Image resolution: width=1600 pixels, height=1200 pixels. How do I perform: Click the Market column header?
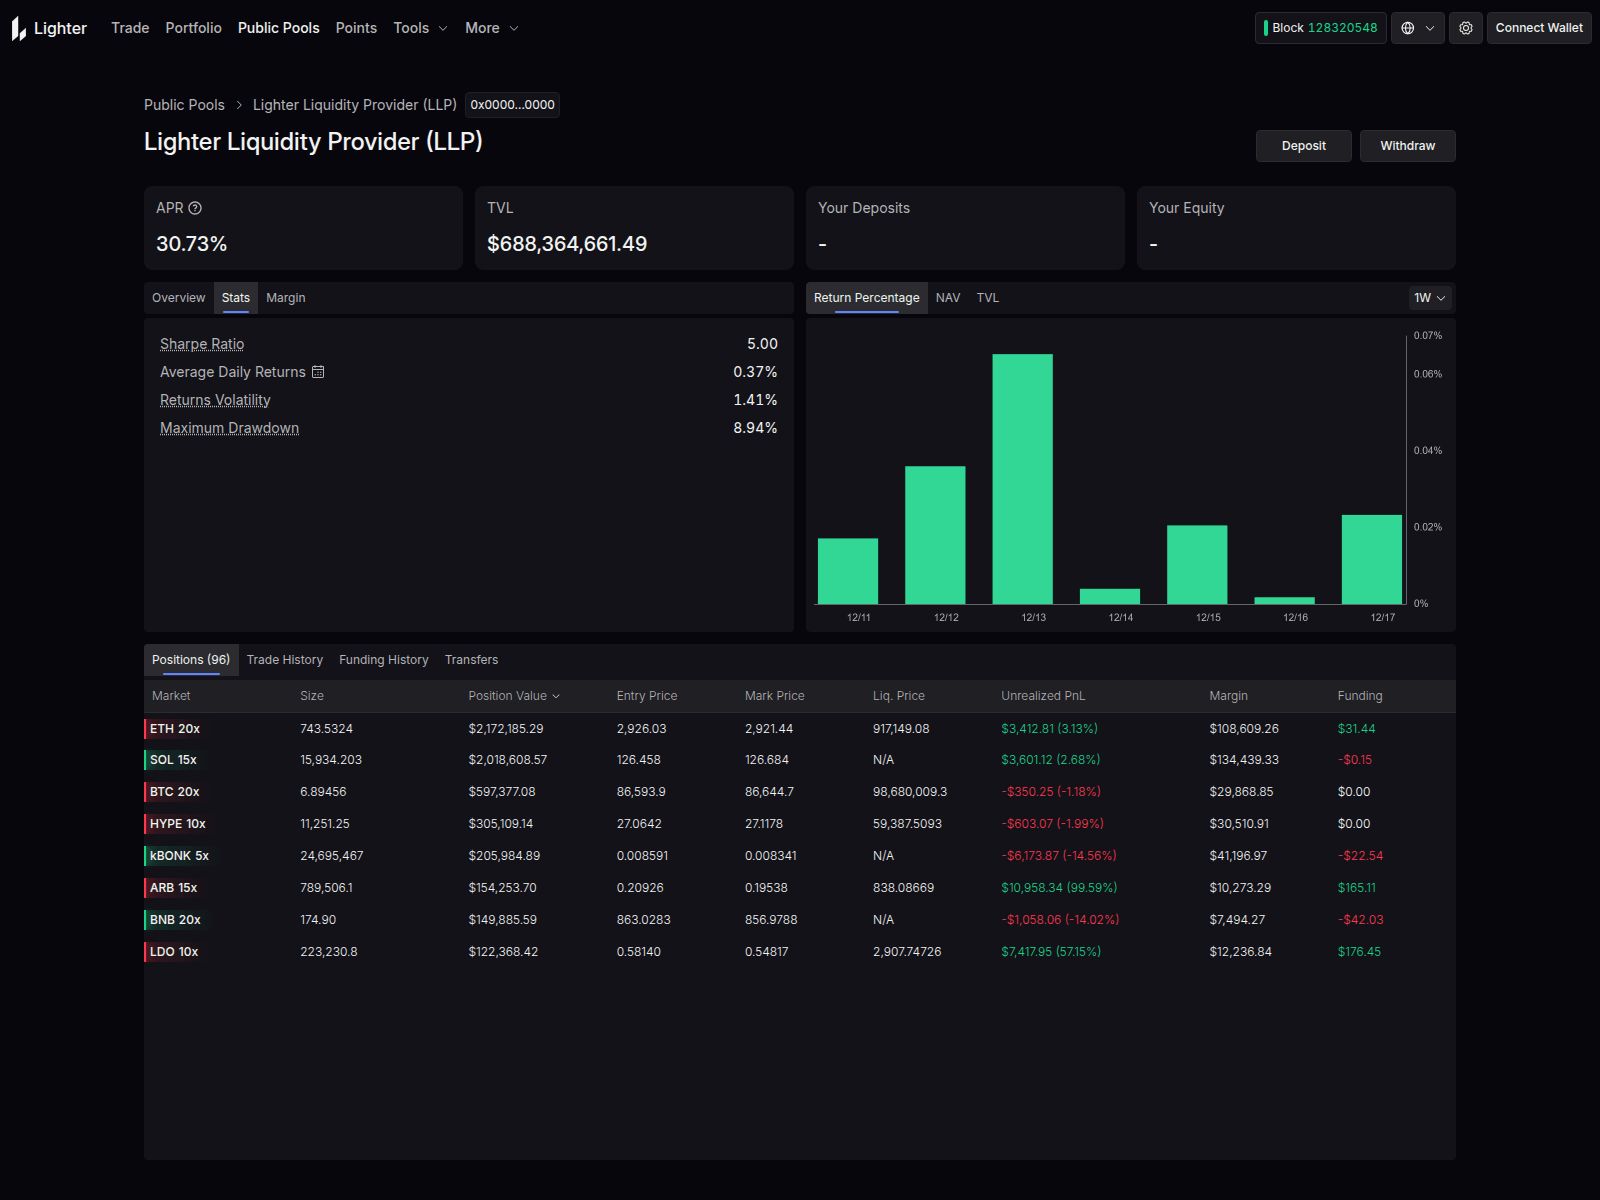171,696
